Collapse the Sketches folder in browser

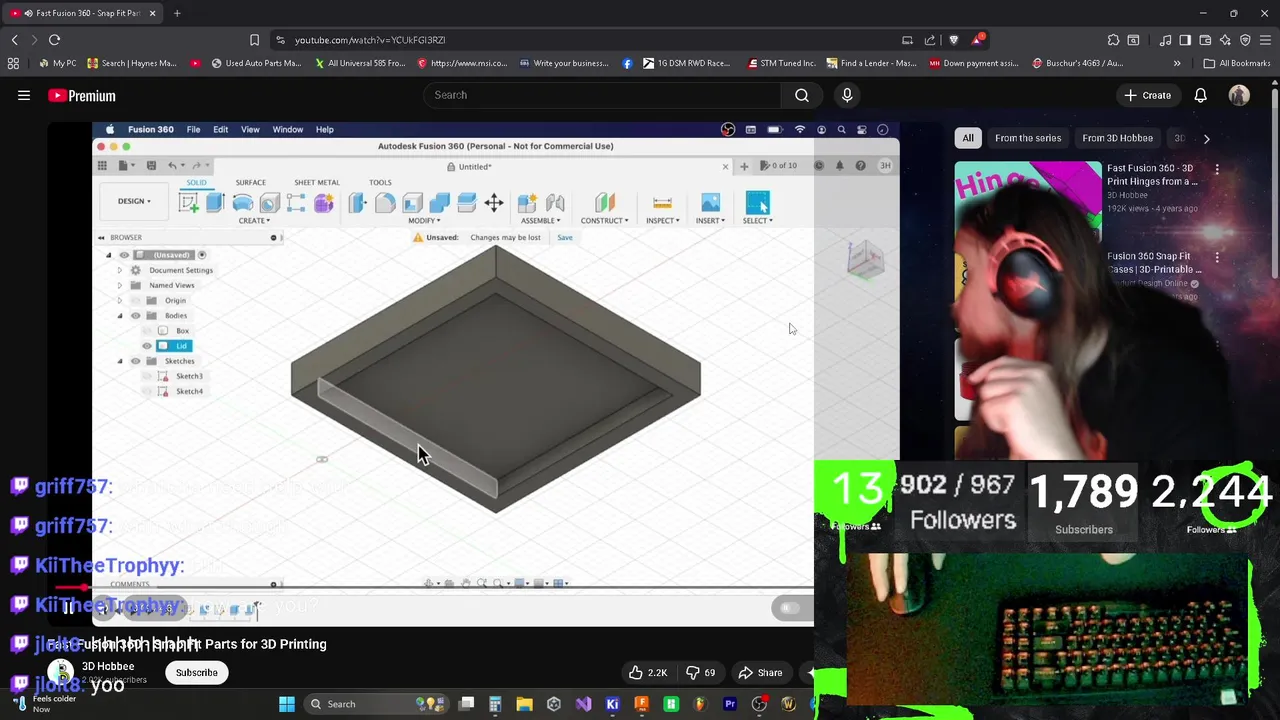[120, 361]
